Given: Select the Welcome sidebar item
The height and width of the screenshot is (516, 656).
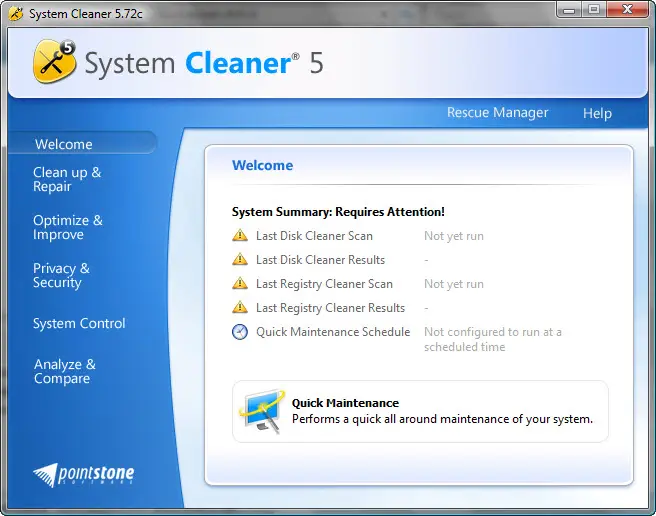Looking at the screenshot, I should click(82, 144).
